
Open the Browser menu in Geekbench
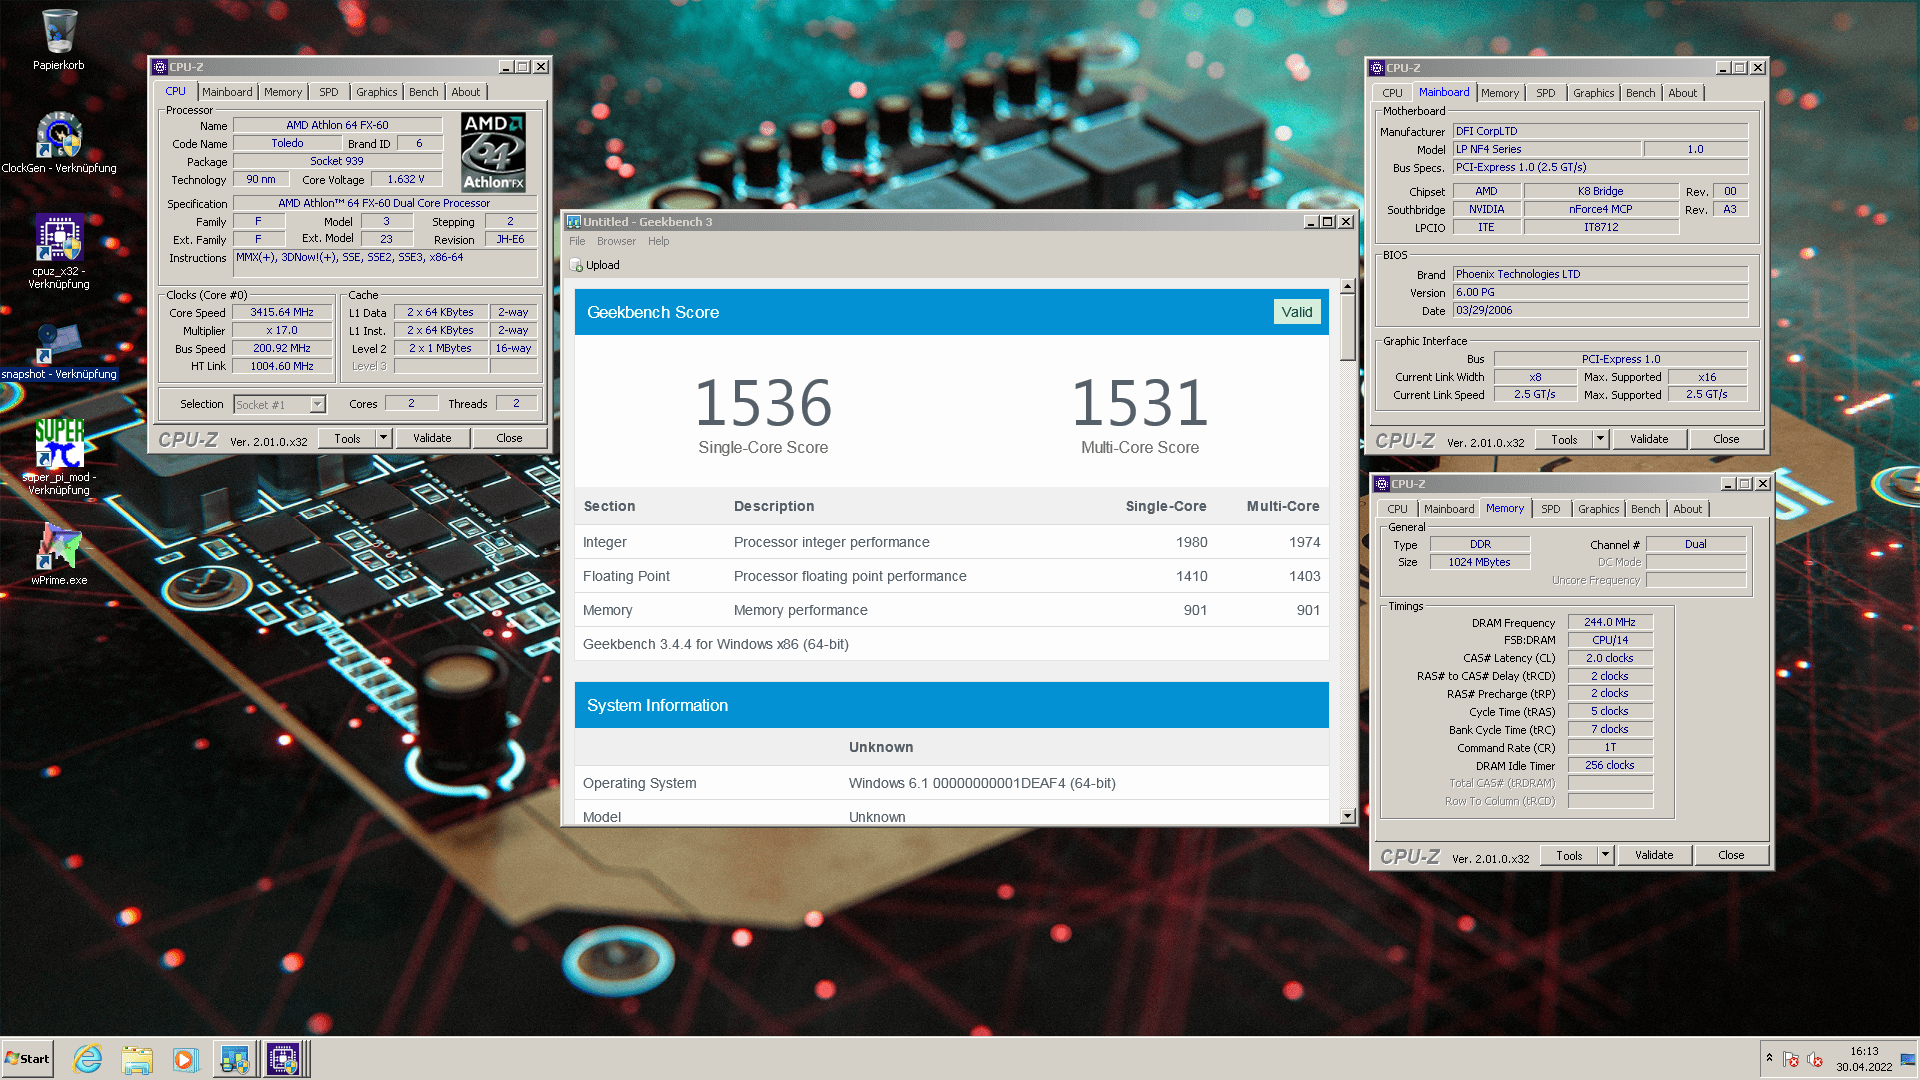coord(616,241)
